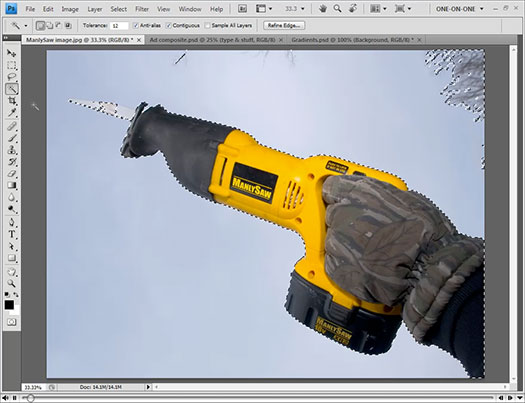Toggle Quick Mask mode

[11, 322]
